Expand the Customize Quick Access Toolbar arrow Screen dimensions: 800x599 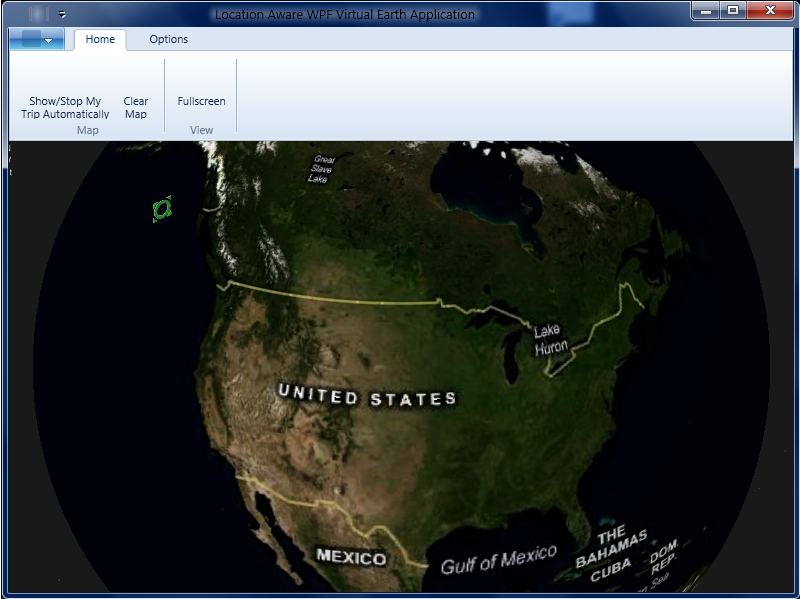62,14
